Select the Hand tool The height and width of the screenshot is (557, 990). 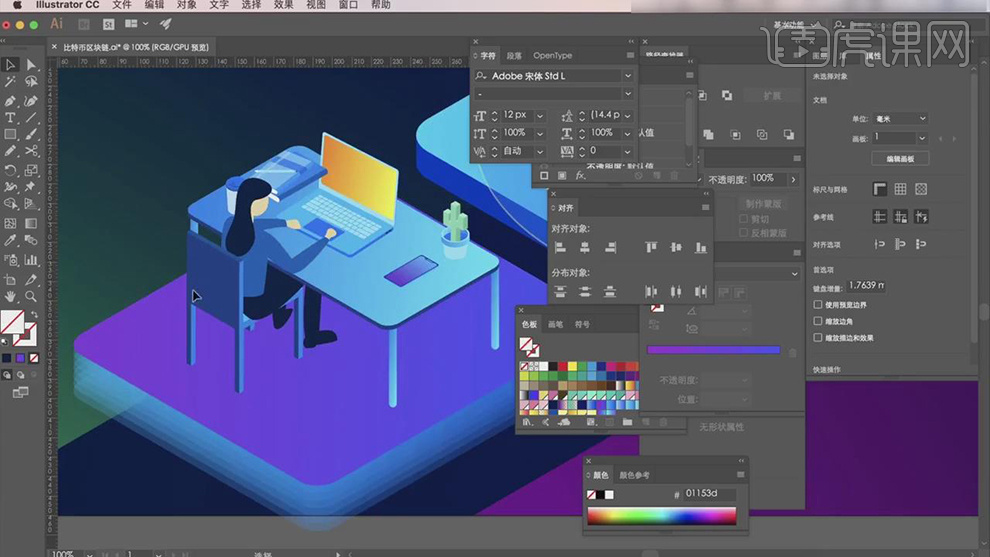(x=10, y=296)
